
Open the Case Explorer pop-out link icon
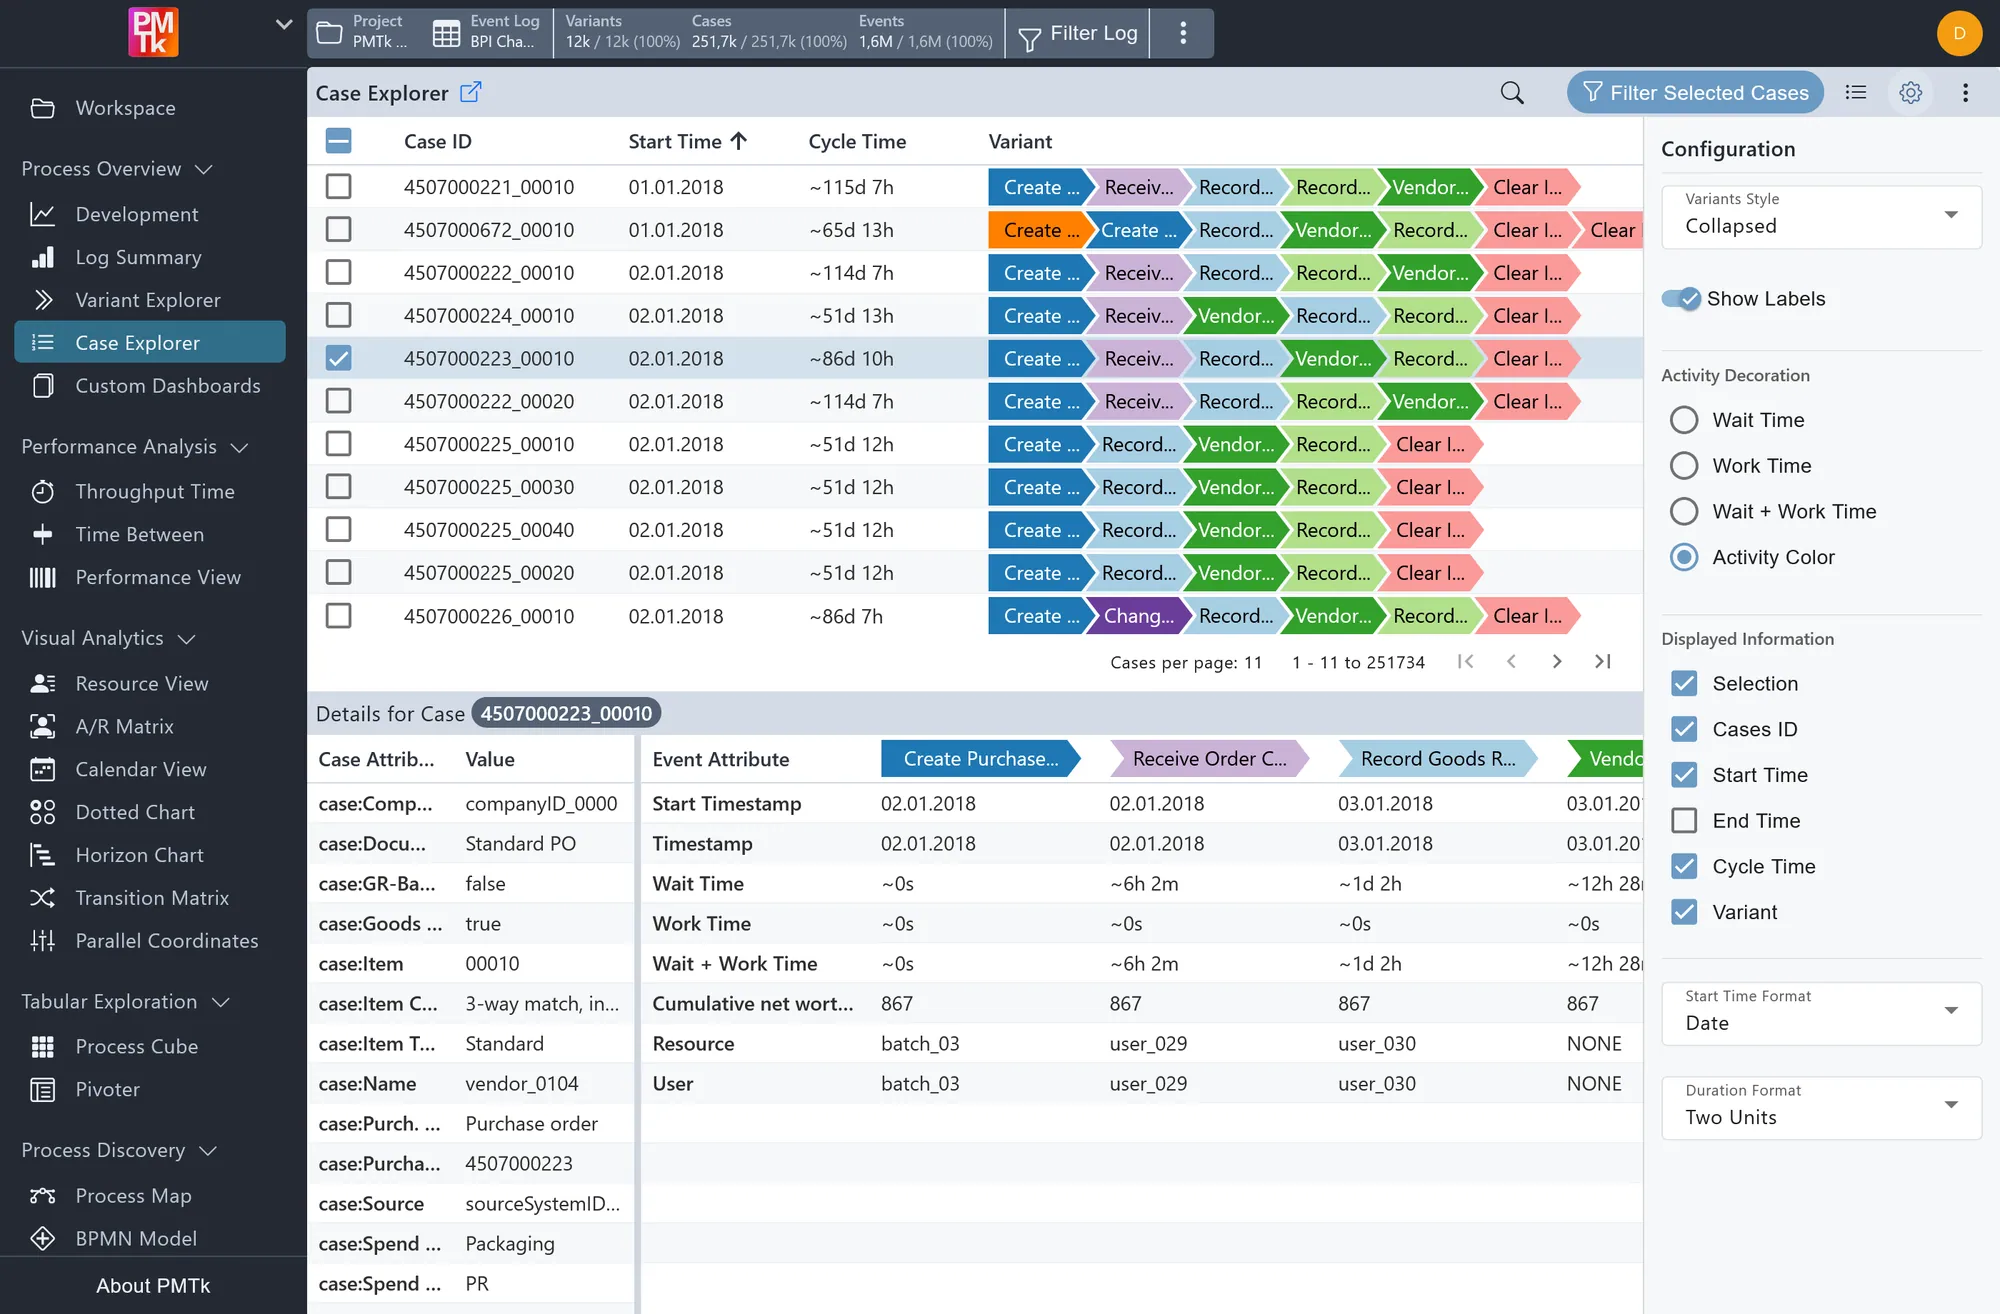point(470,92)
